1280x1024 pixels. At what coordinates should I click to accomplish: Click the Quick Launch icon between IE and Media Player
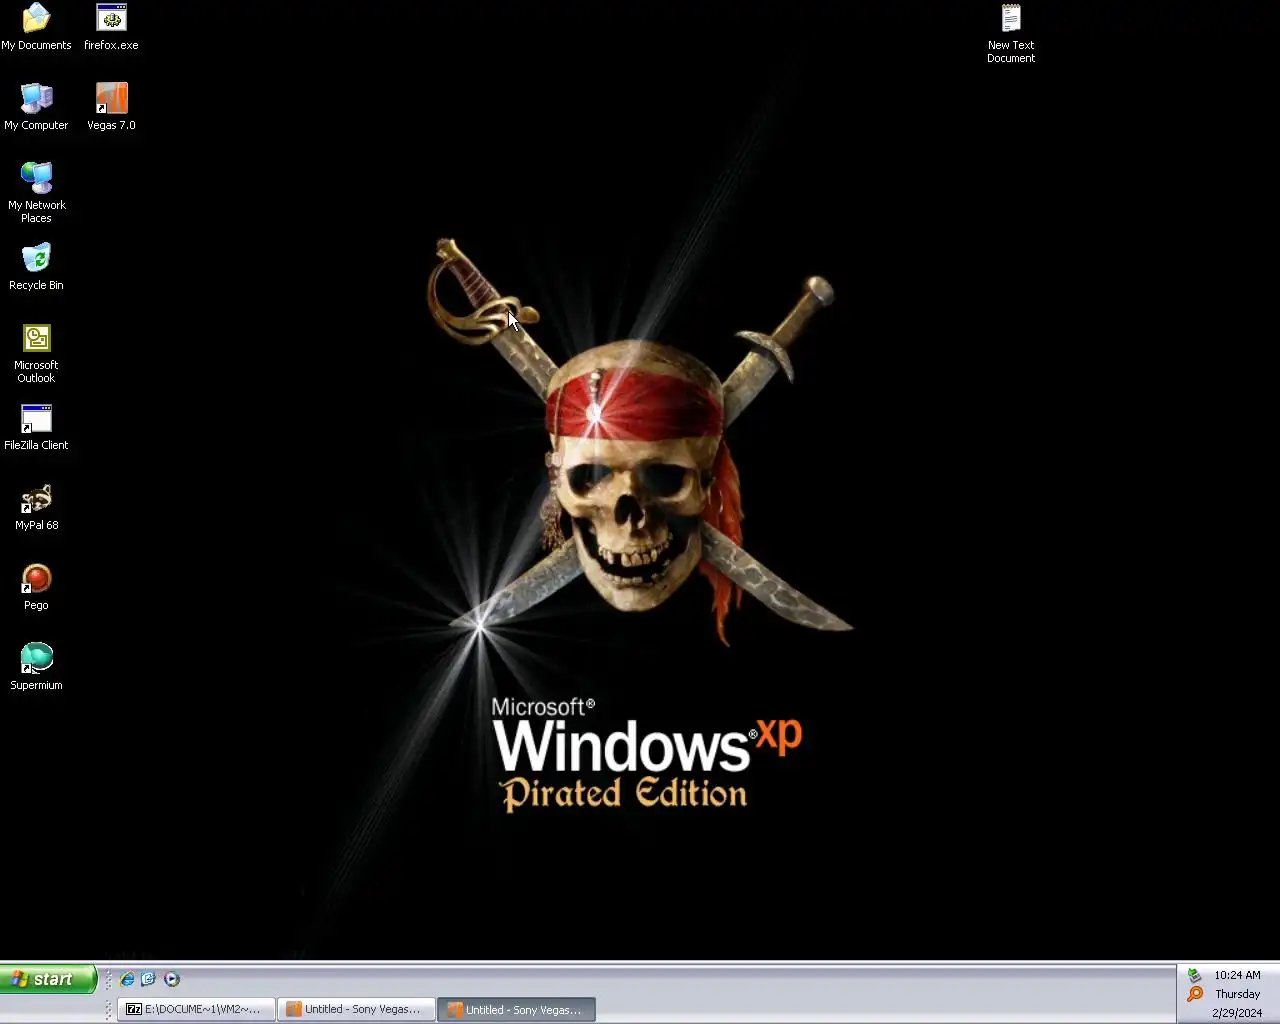[148, 979]
